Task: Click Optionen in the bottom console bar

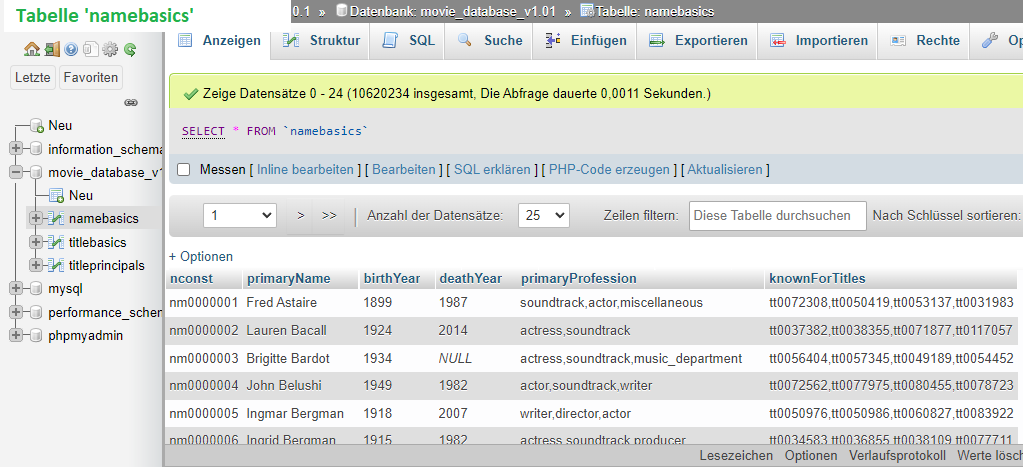Action: click(x=811, y=455)
